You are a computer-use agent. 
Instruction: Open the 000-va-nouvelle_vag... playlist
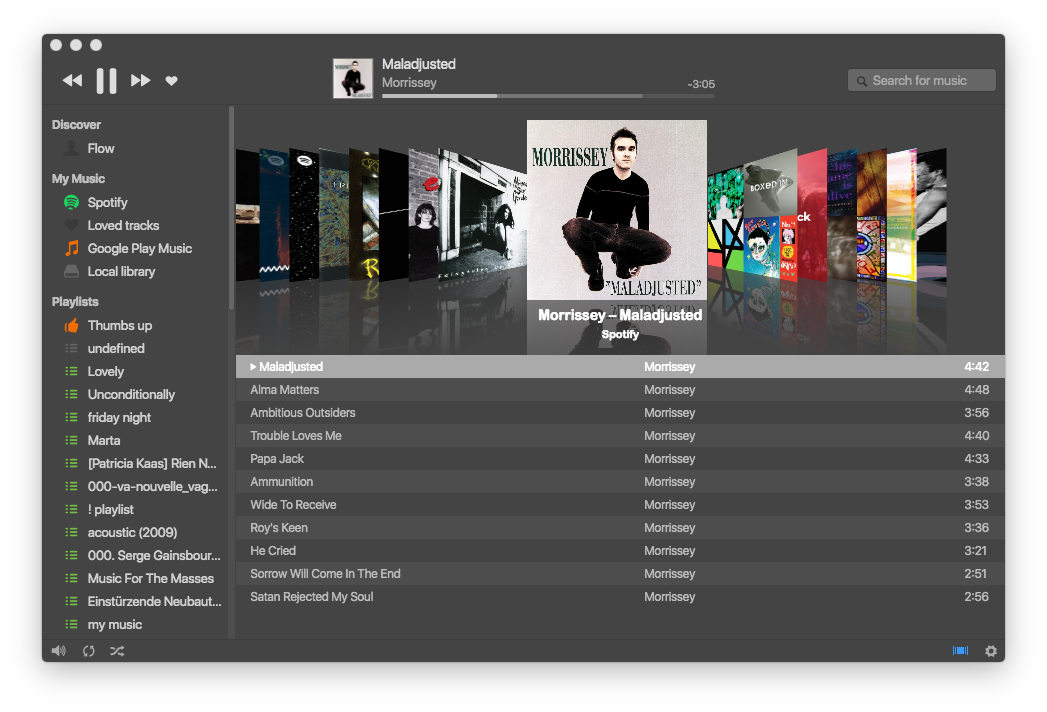[x=152, y=486]
